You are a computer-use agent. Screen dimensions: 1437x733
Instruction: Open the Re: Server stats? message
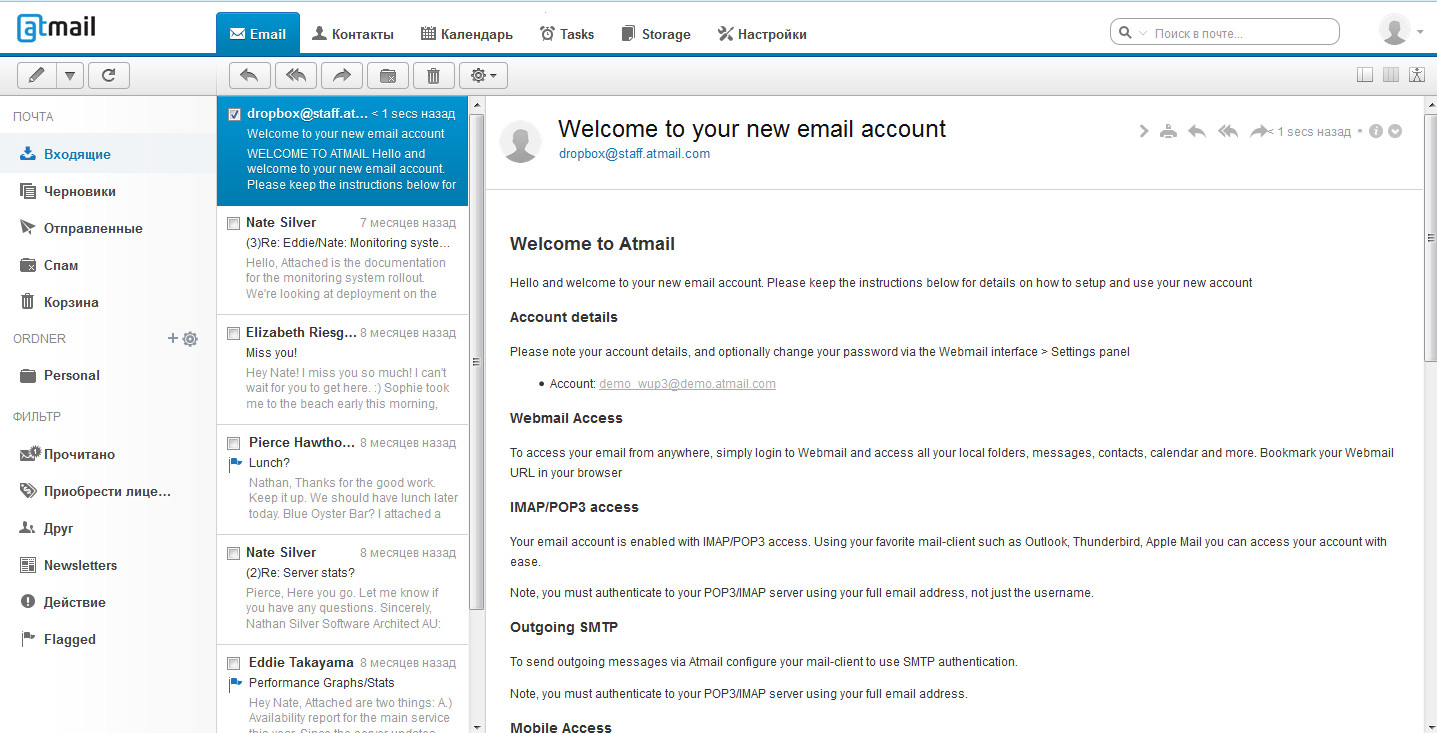(x=342, y=590)
